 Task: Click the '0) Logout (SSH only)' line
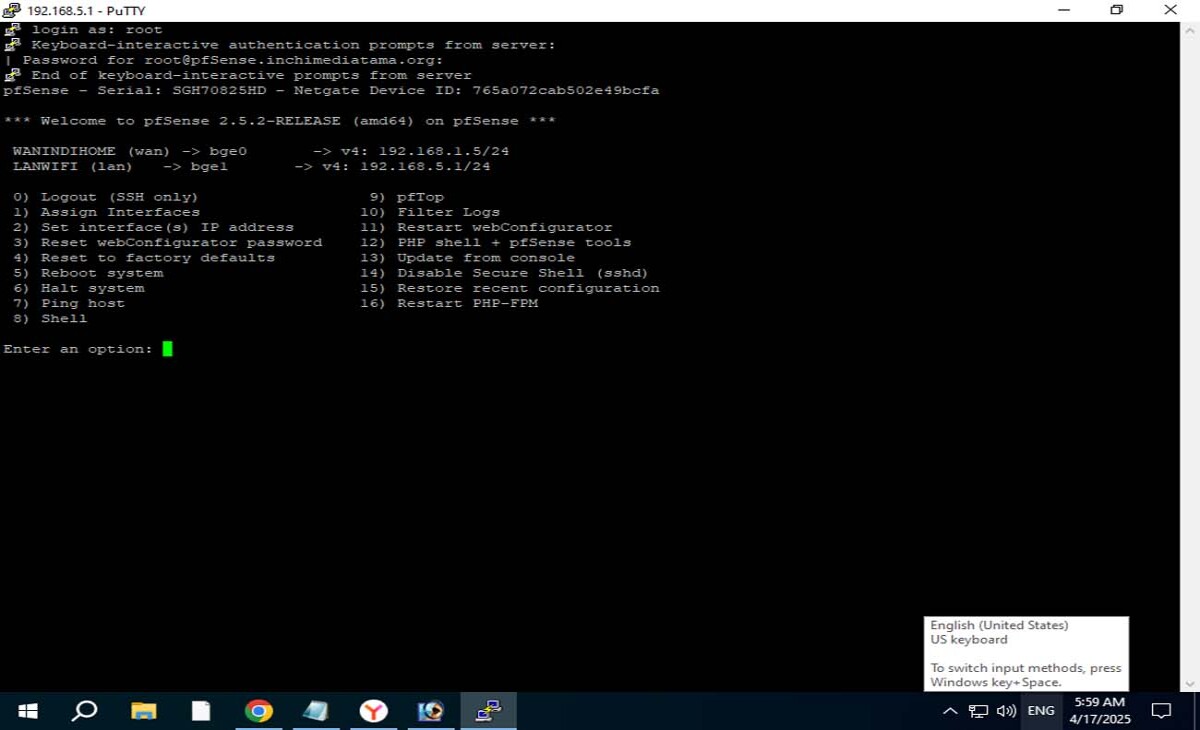click(x=105, y=197)
